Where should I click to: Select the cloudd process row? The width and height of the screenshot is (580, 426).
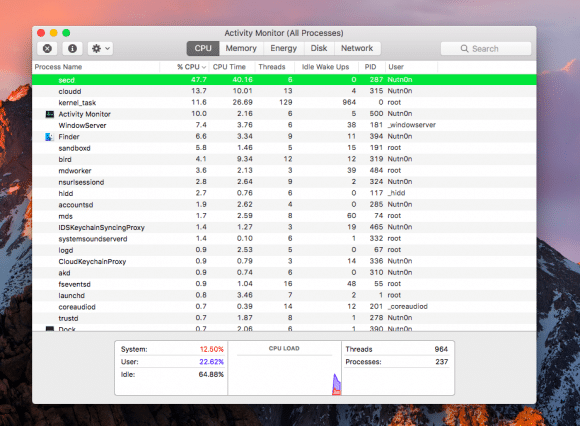[x=284, y=91]
